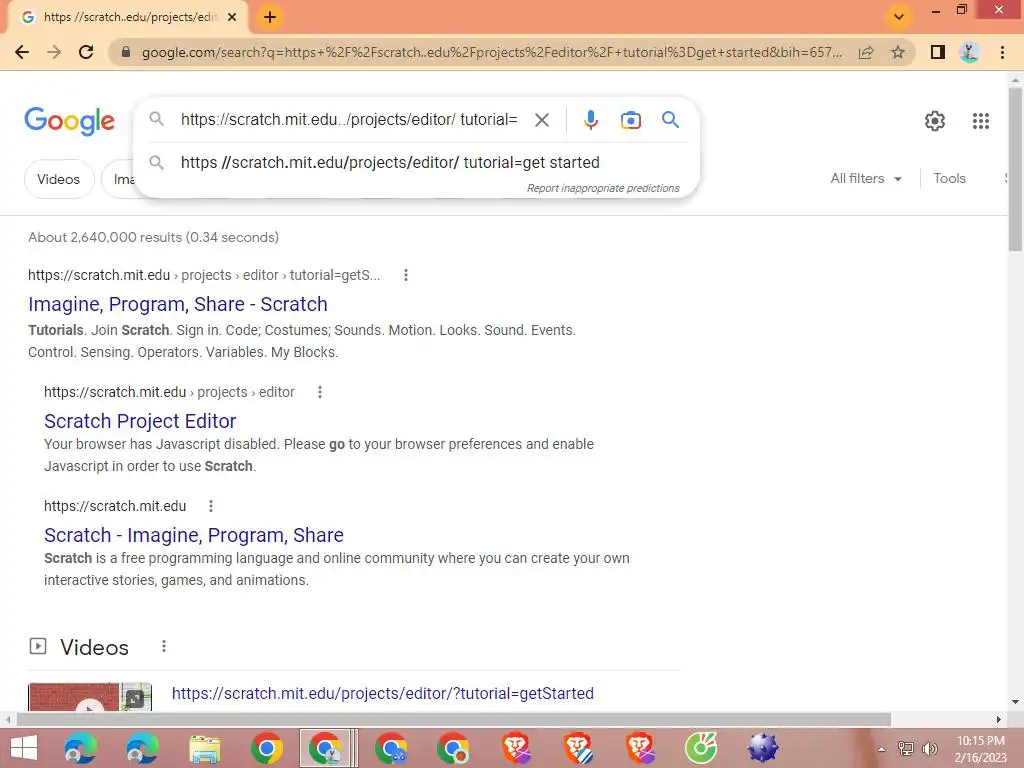Open a new tab with plus button
The image size is (1024, 768).
pos(270,17)
